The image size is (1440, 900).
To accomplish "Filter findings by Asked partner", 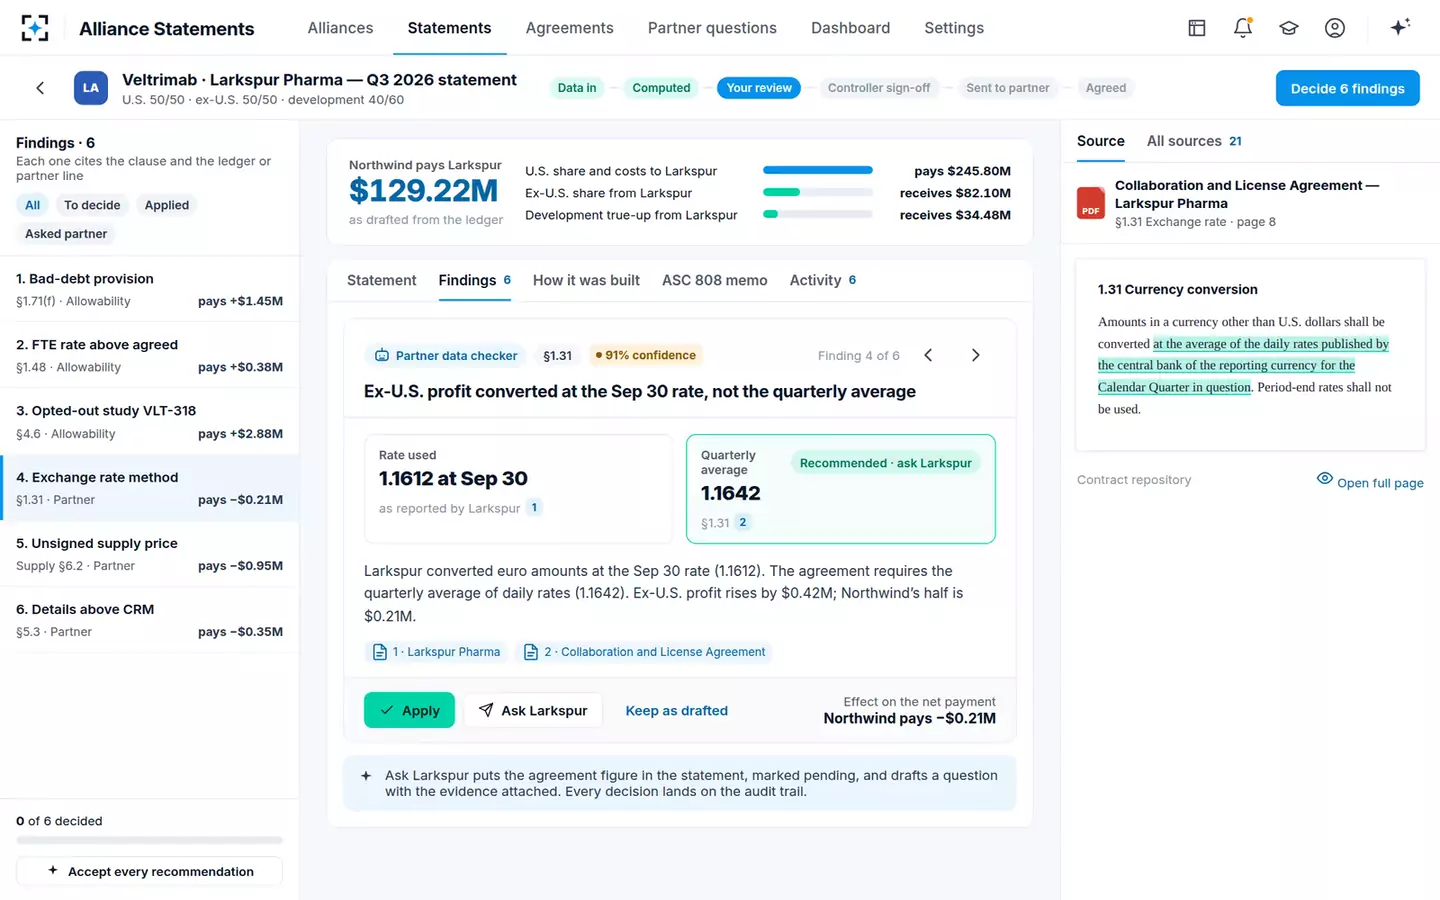I will (x=66, y=234).
